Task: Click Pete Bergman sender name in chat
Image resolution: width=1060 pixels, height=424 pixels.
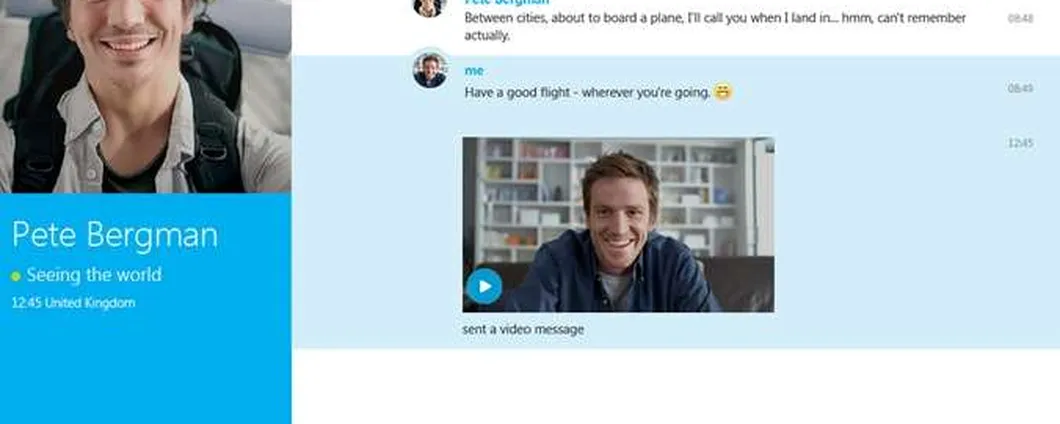Action: pyautogui.click(x=507, y=3)
